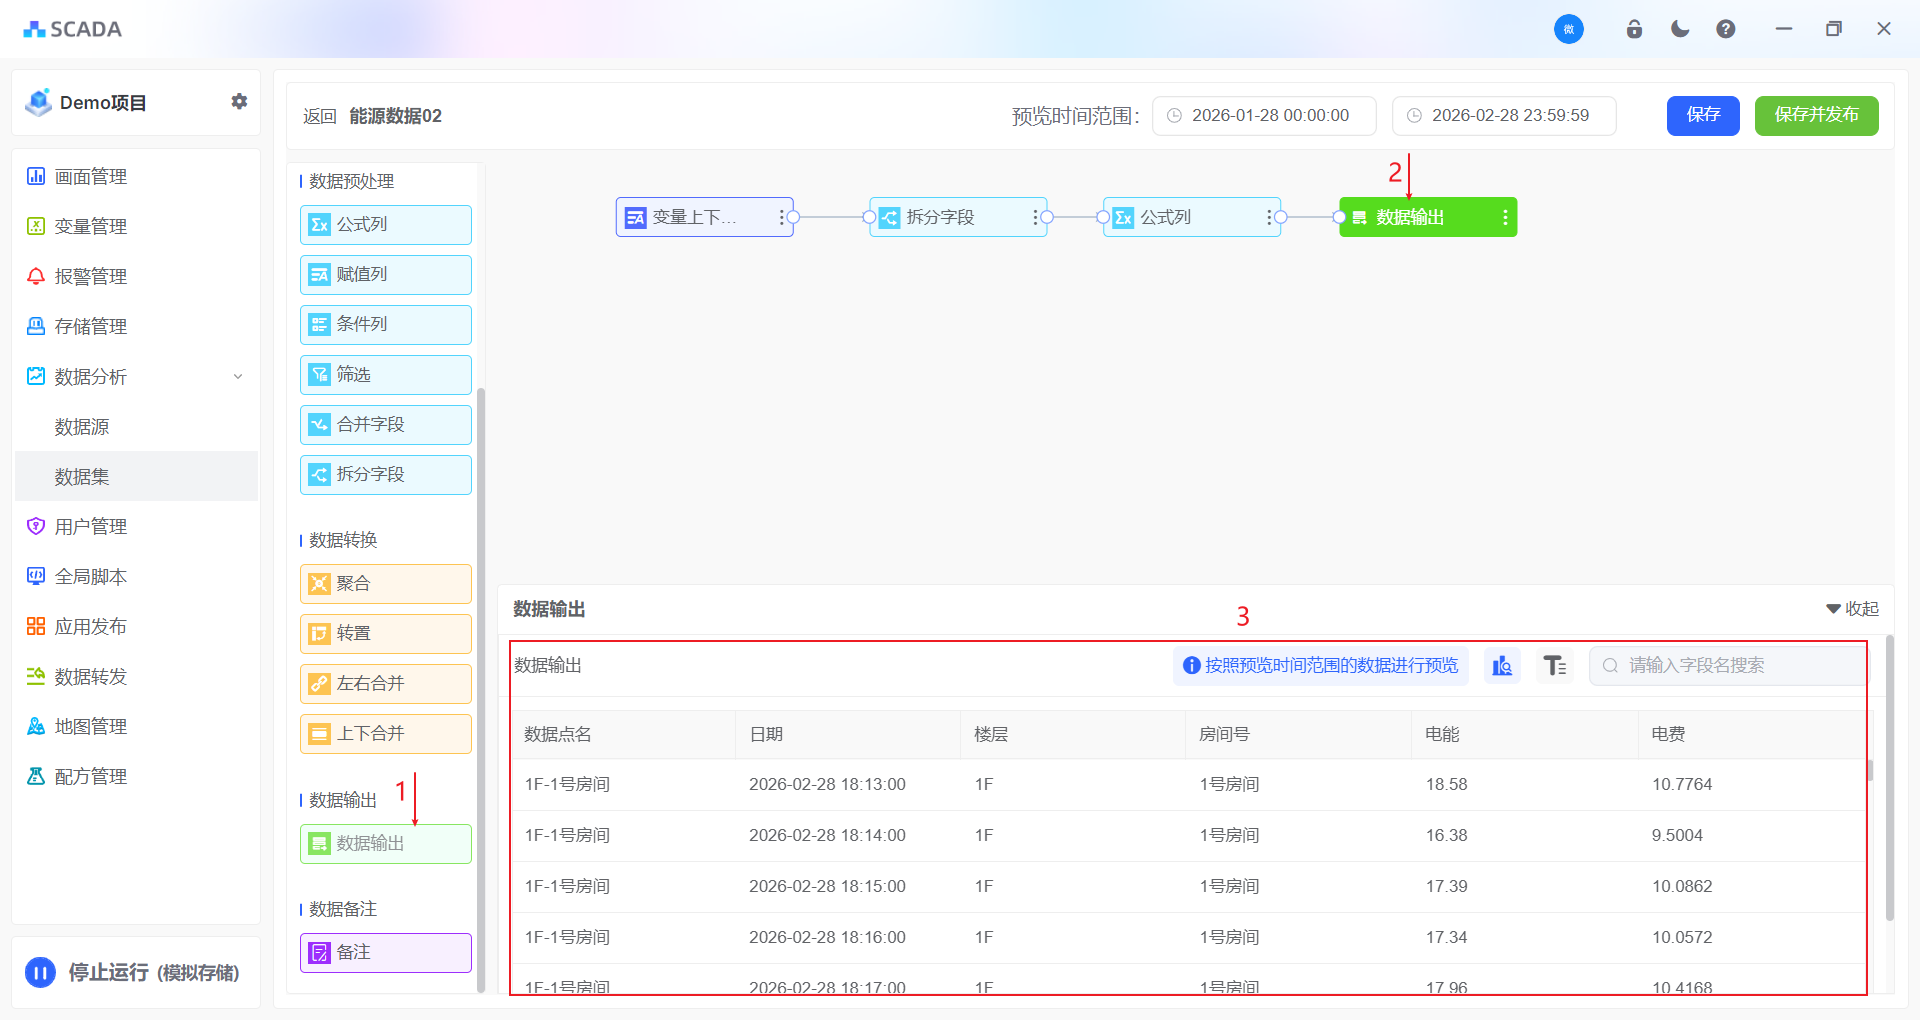
Task: Click the chart preview icon in output panel
Action: click(1502, 666)
